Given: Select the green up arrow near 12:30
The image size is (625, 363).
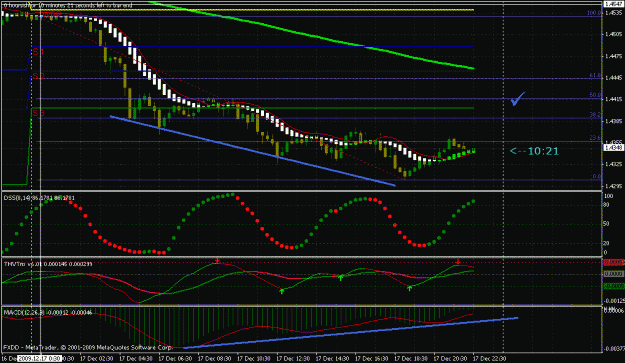Looking at the screenshot, I should point(282,291).
